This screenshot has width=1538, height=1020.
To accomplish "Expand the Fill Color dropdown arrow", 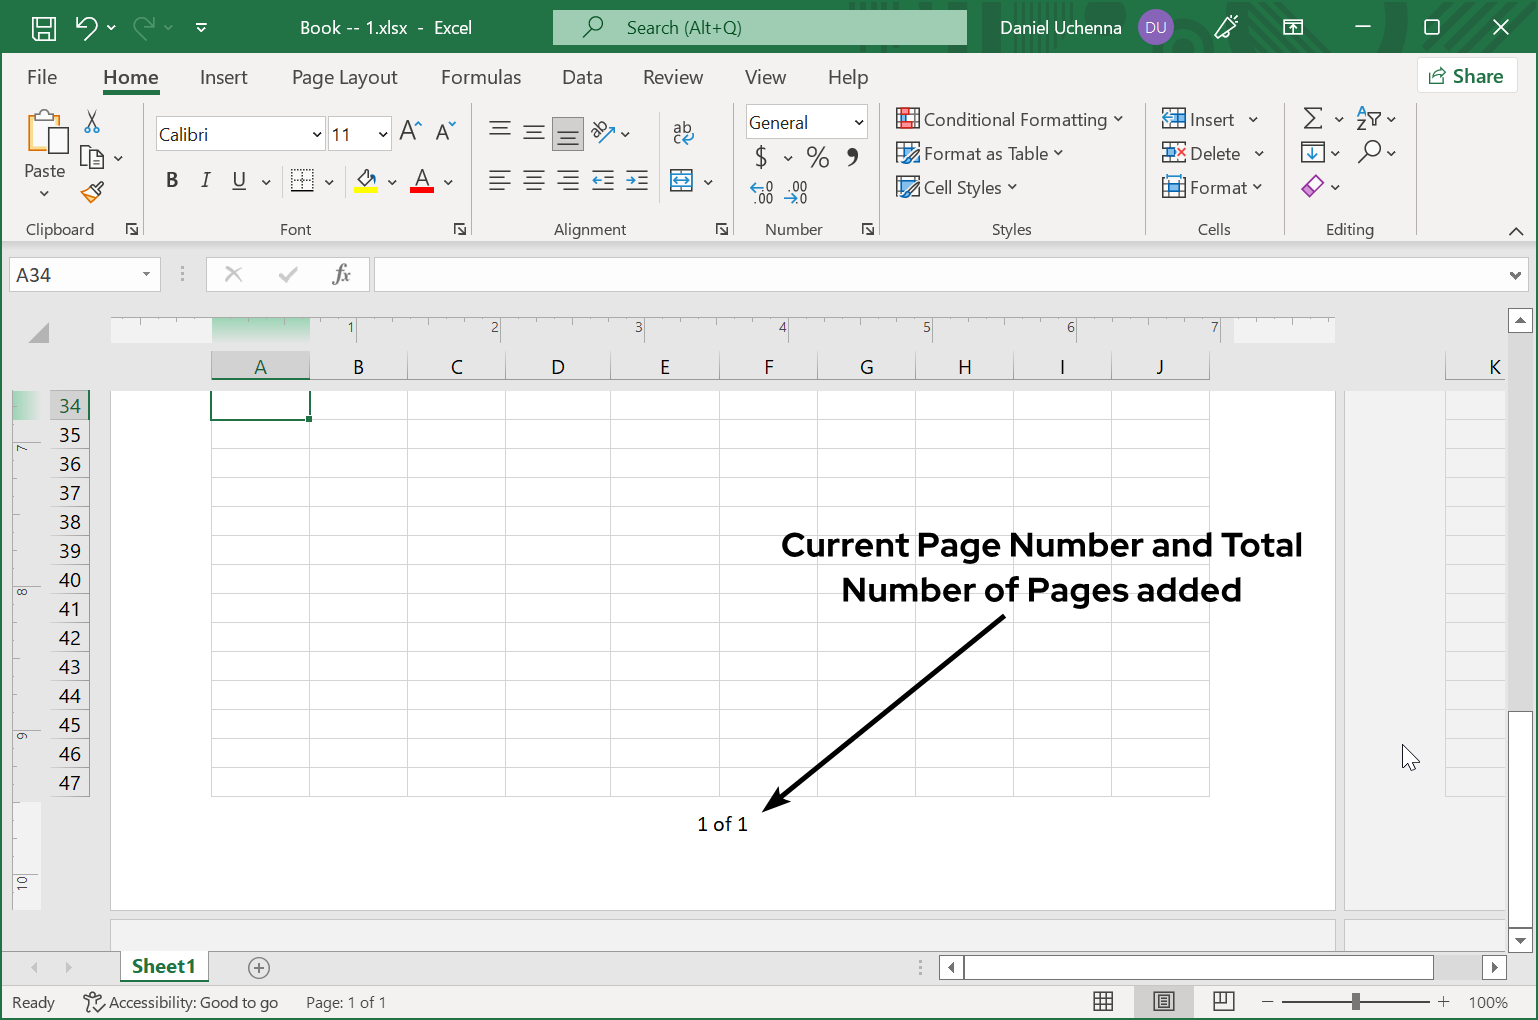I will point(391,182).
